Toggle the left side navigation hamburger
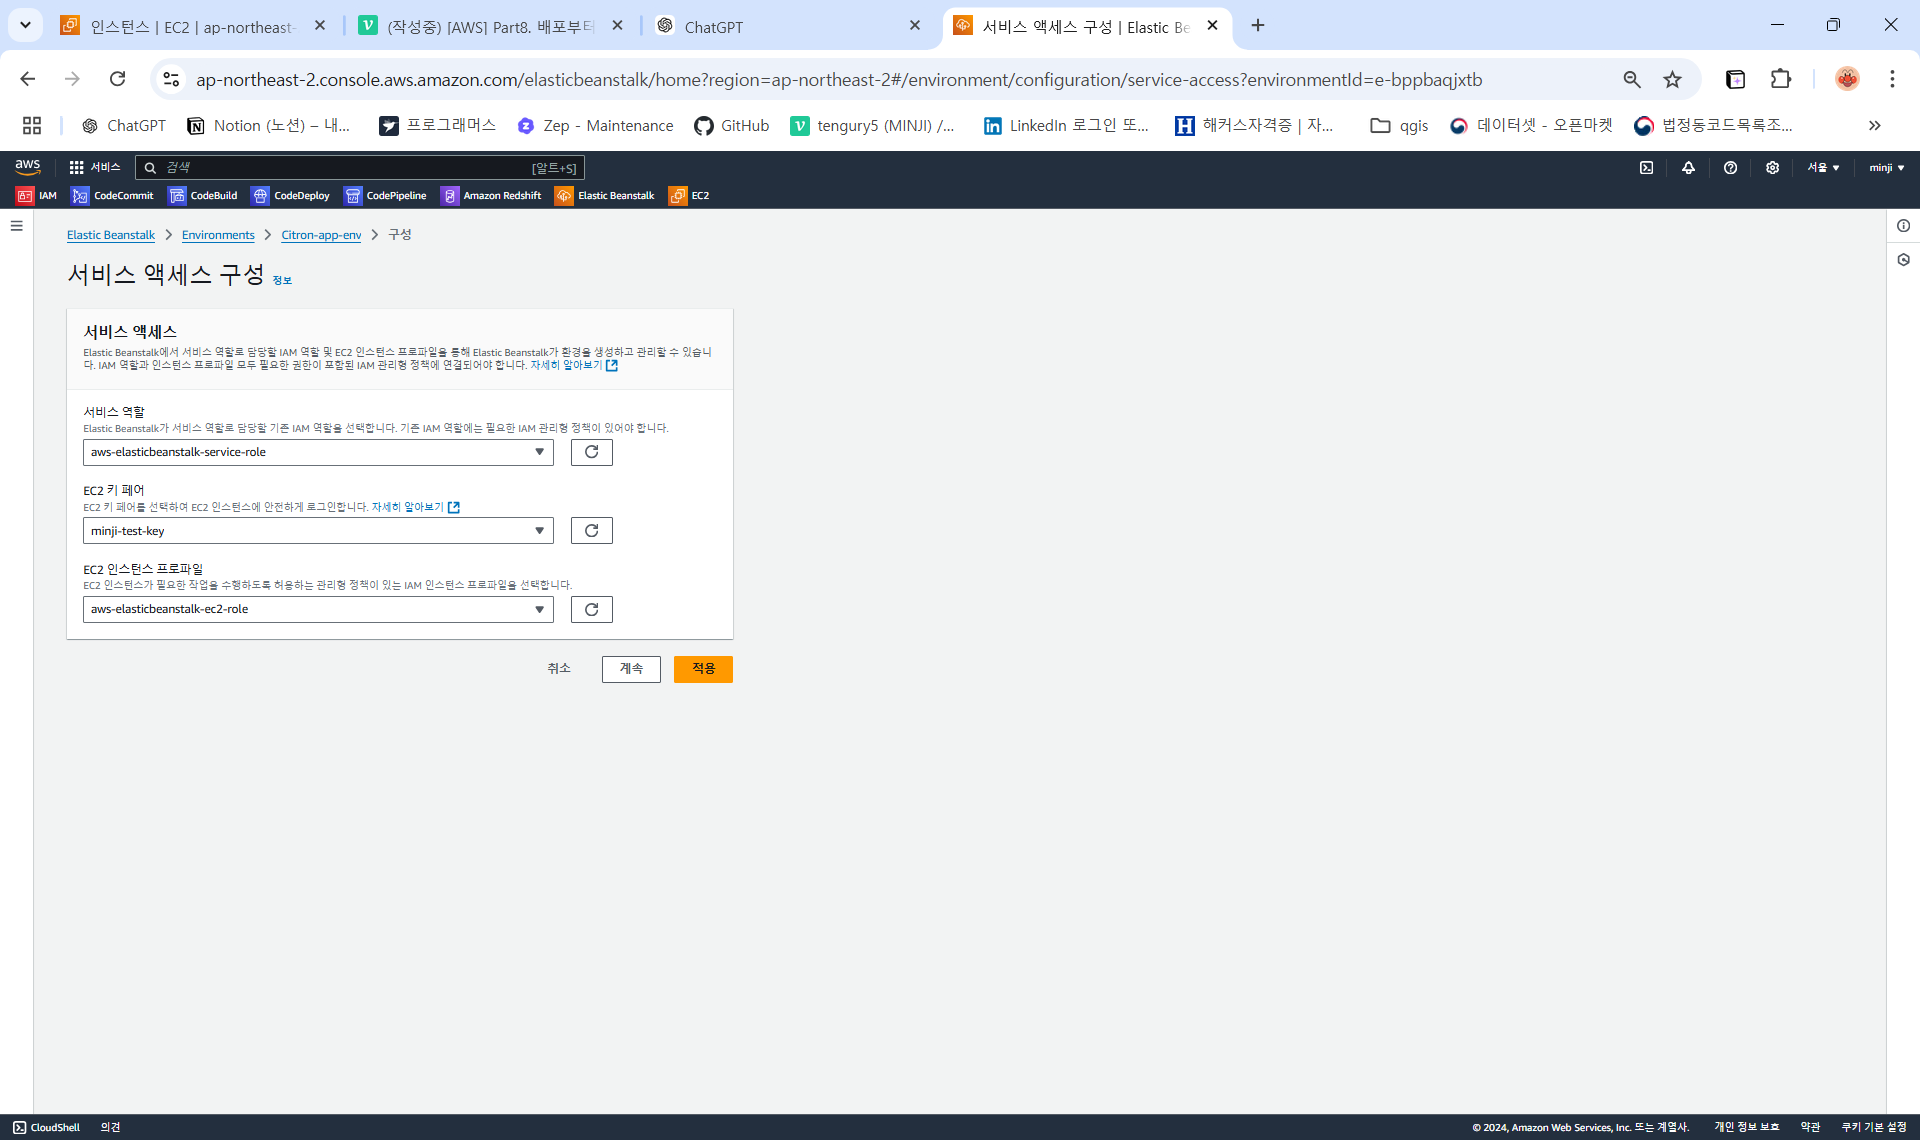Screen dimensions: 1920x1140 click(x=16, y=226)
